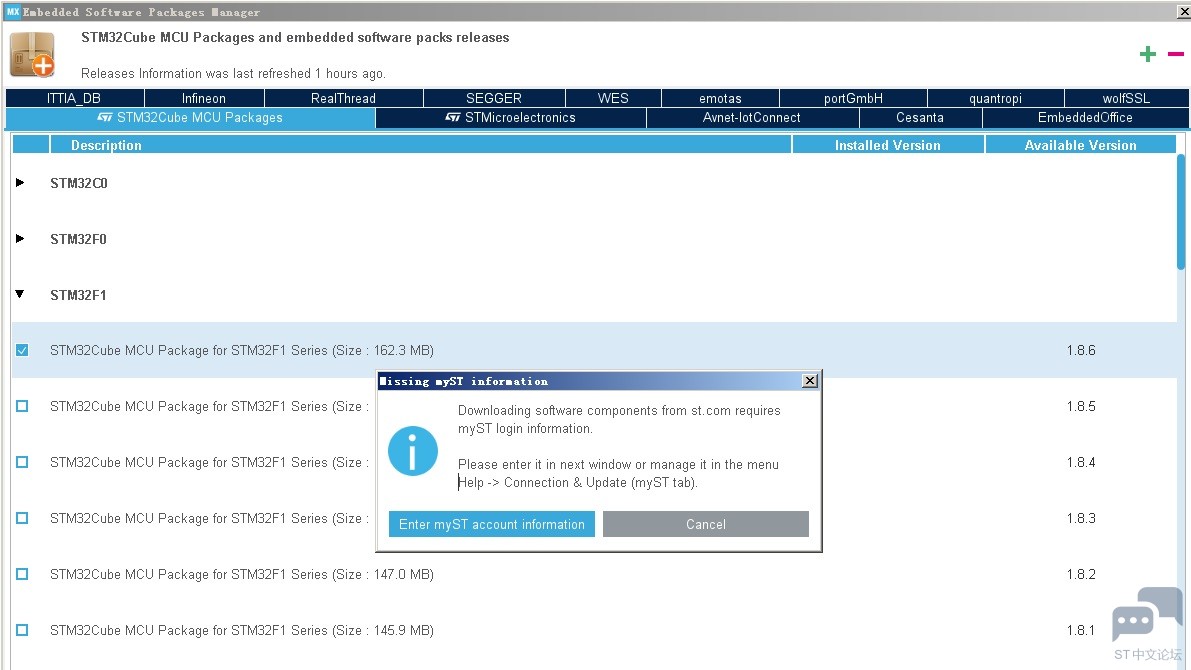Open the SEGGER tab
The width and height of the screenshot is (1191, 670).
pos(494,98)
